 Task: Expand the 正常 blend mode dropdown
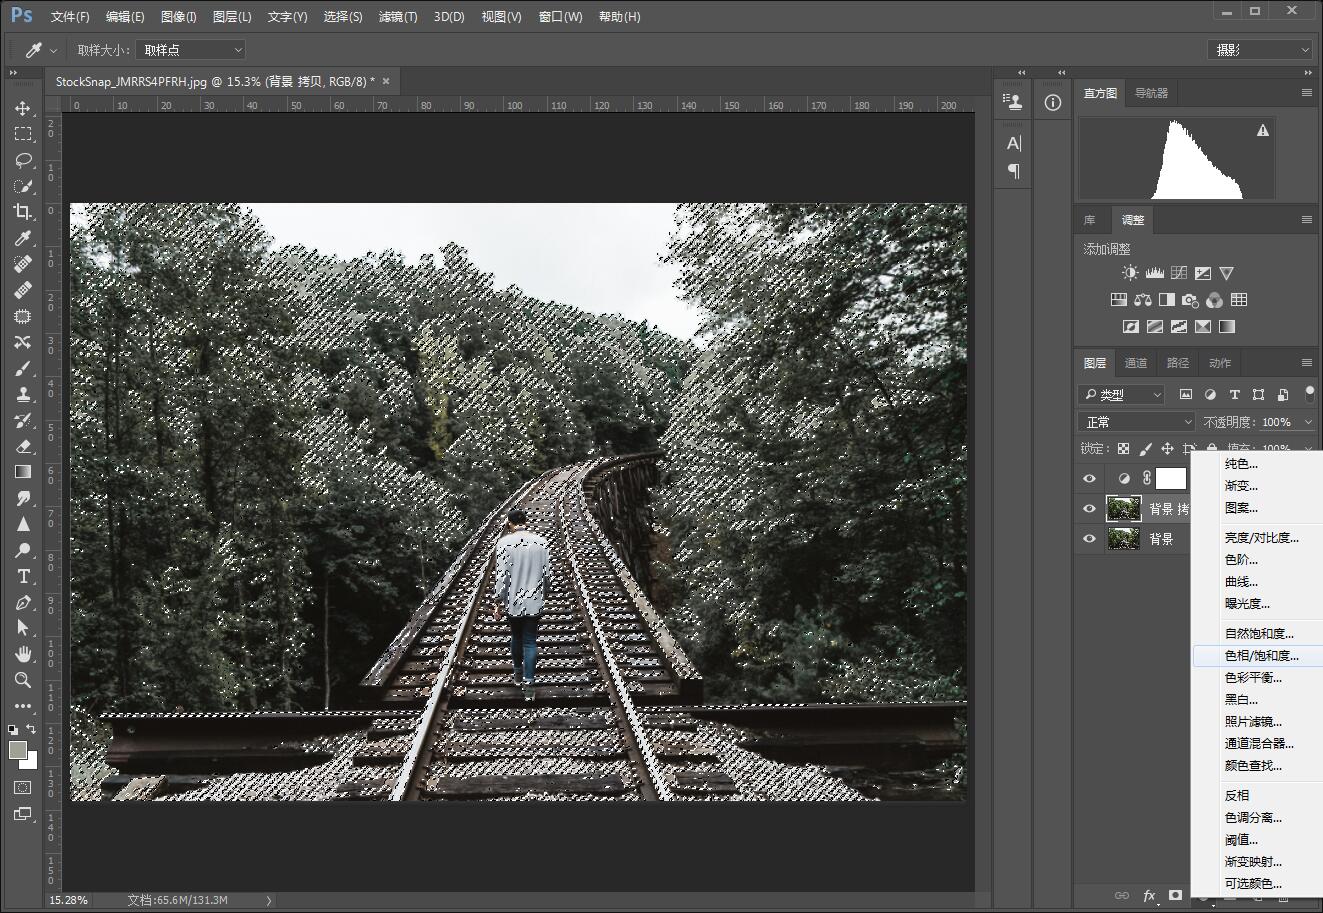[x=1137, y=422]
